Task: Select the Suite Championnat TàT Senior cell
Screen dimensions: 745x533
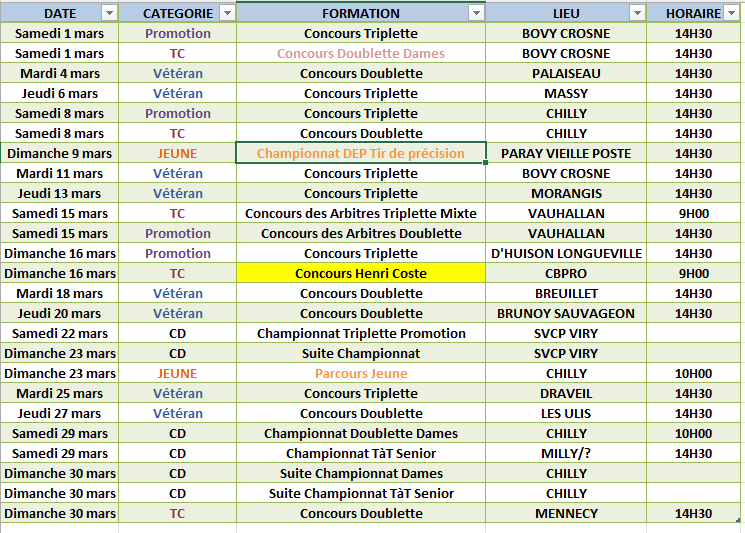Action: 361,493
